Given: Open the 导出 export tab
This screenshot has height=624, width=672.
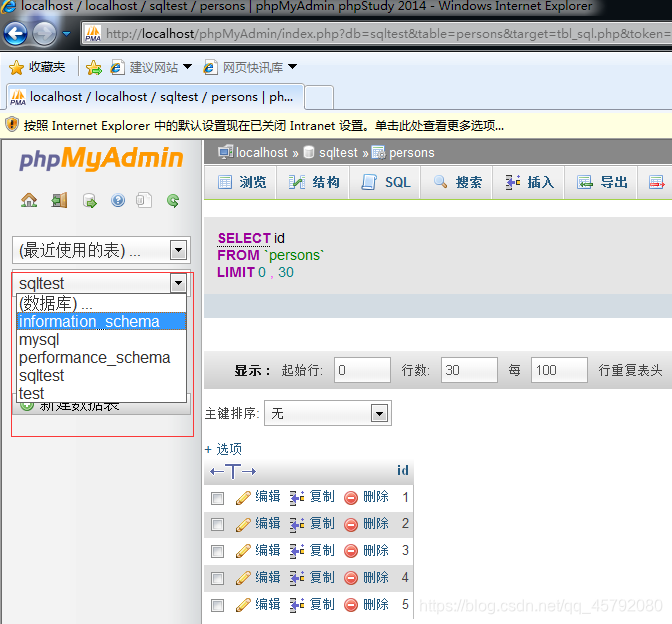Looking at the screenshot, I should click(x=601, y=183).
